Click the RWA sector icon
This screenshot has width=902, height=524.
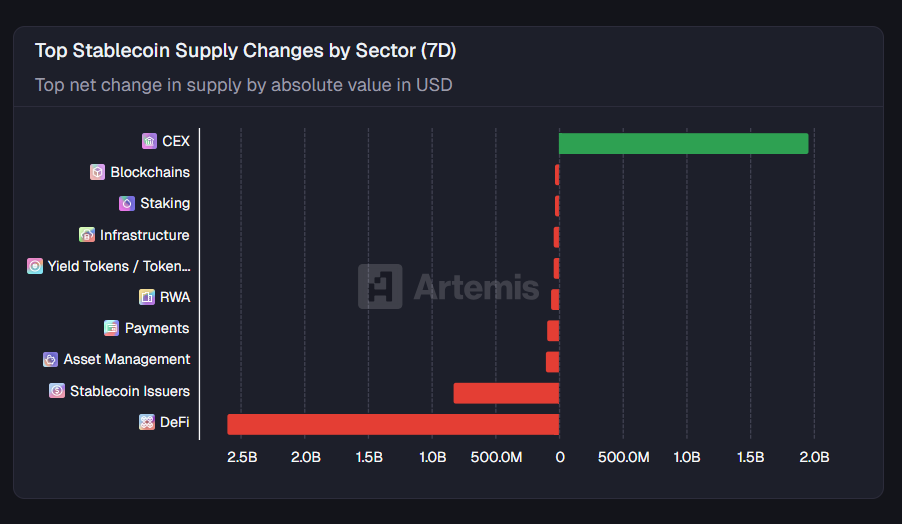147,297
